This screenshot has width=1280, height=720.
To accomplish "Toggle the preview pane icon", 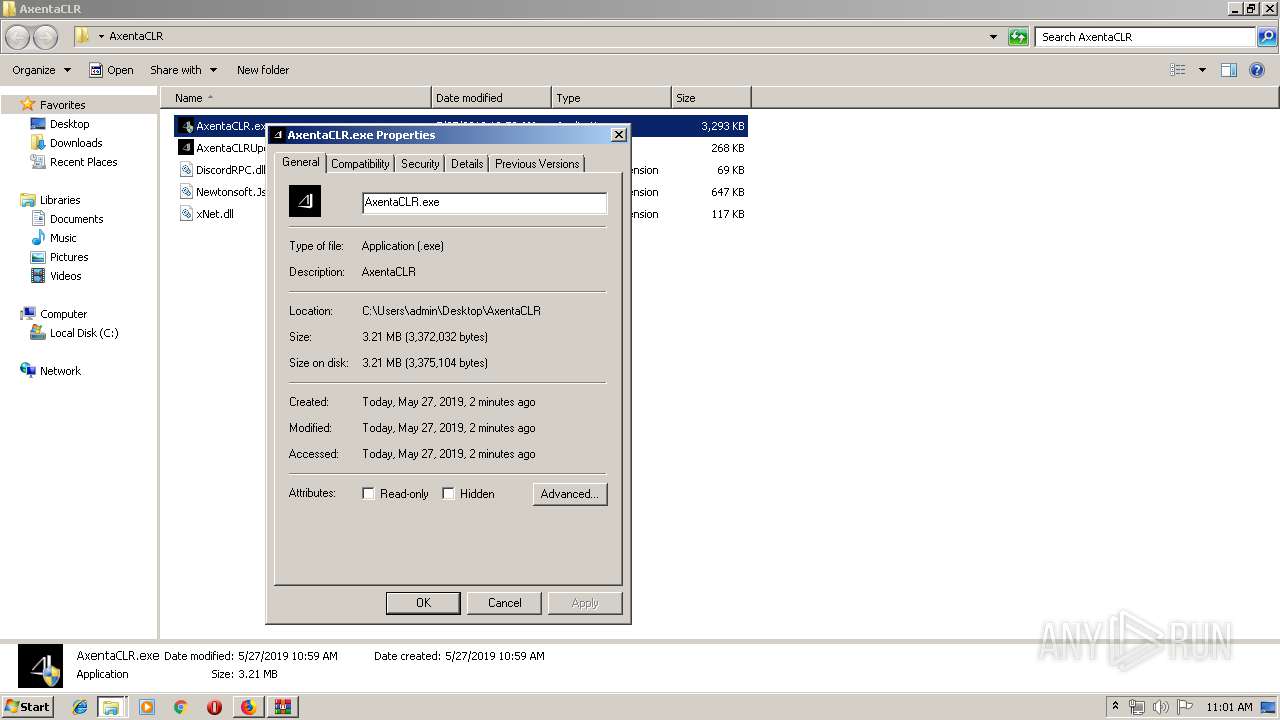I will 1229,70.
